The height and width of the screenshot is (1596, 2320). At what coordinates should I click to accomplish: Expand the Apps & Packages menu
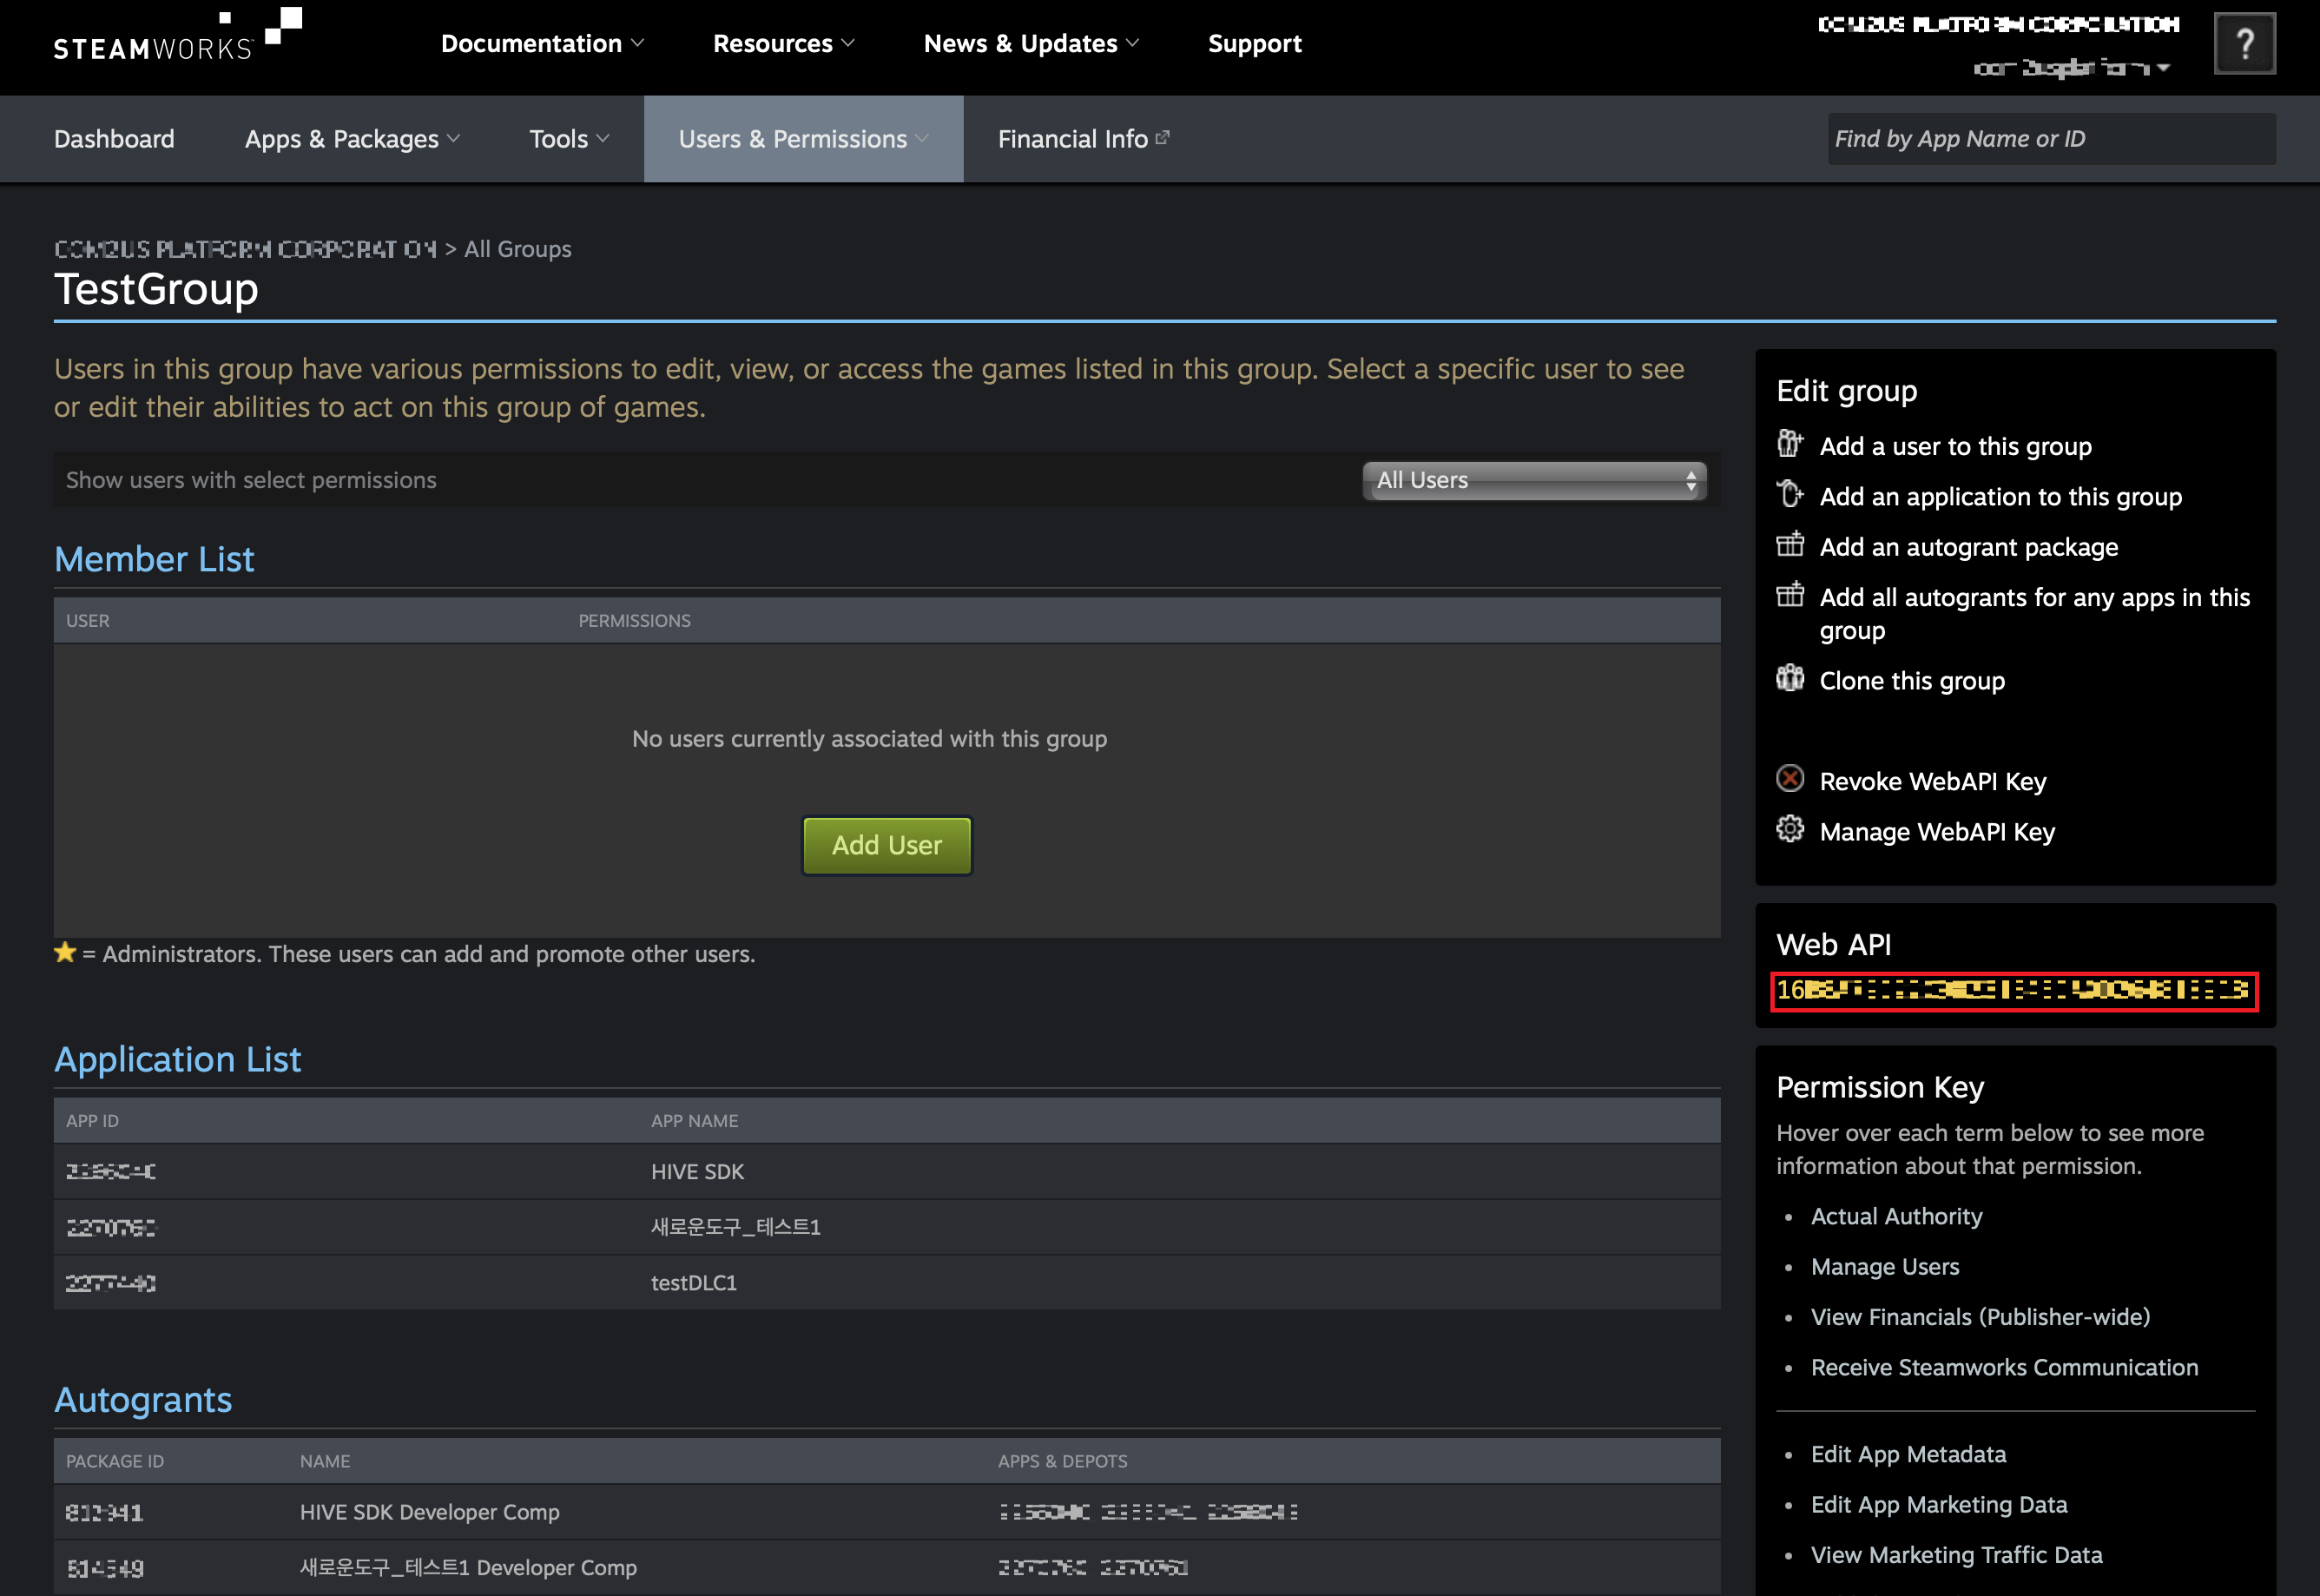tap(352, 139)
